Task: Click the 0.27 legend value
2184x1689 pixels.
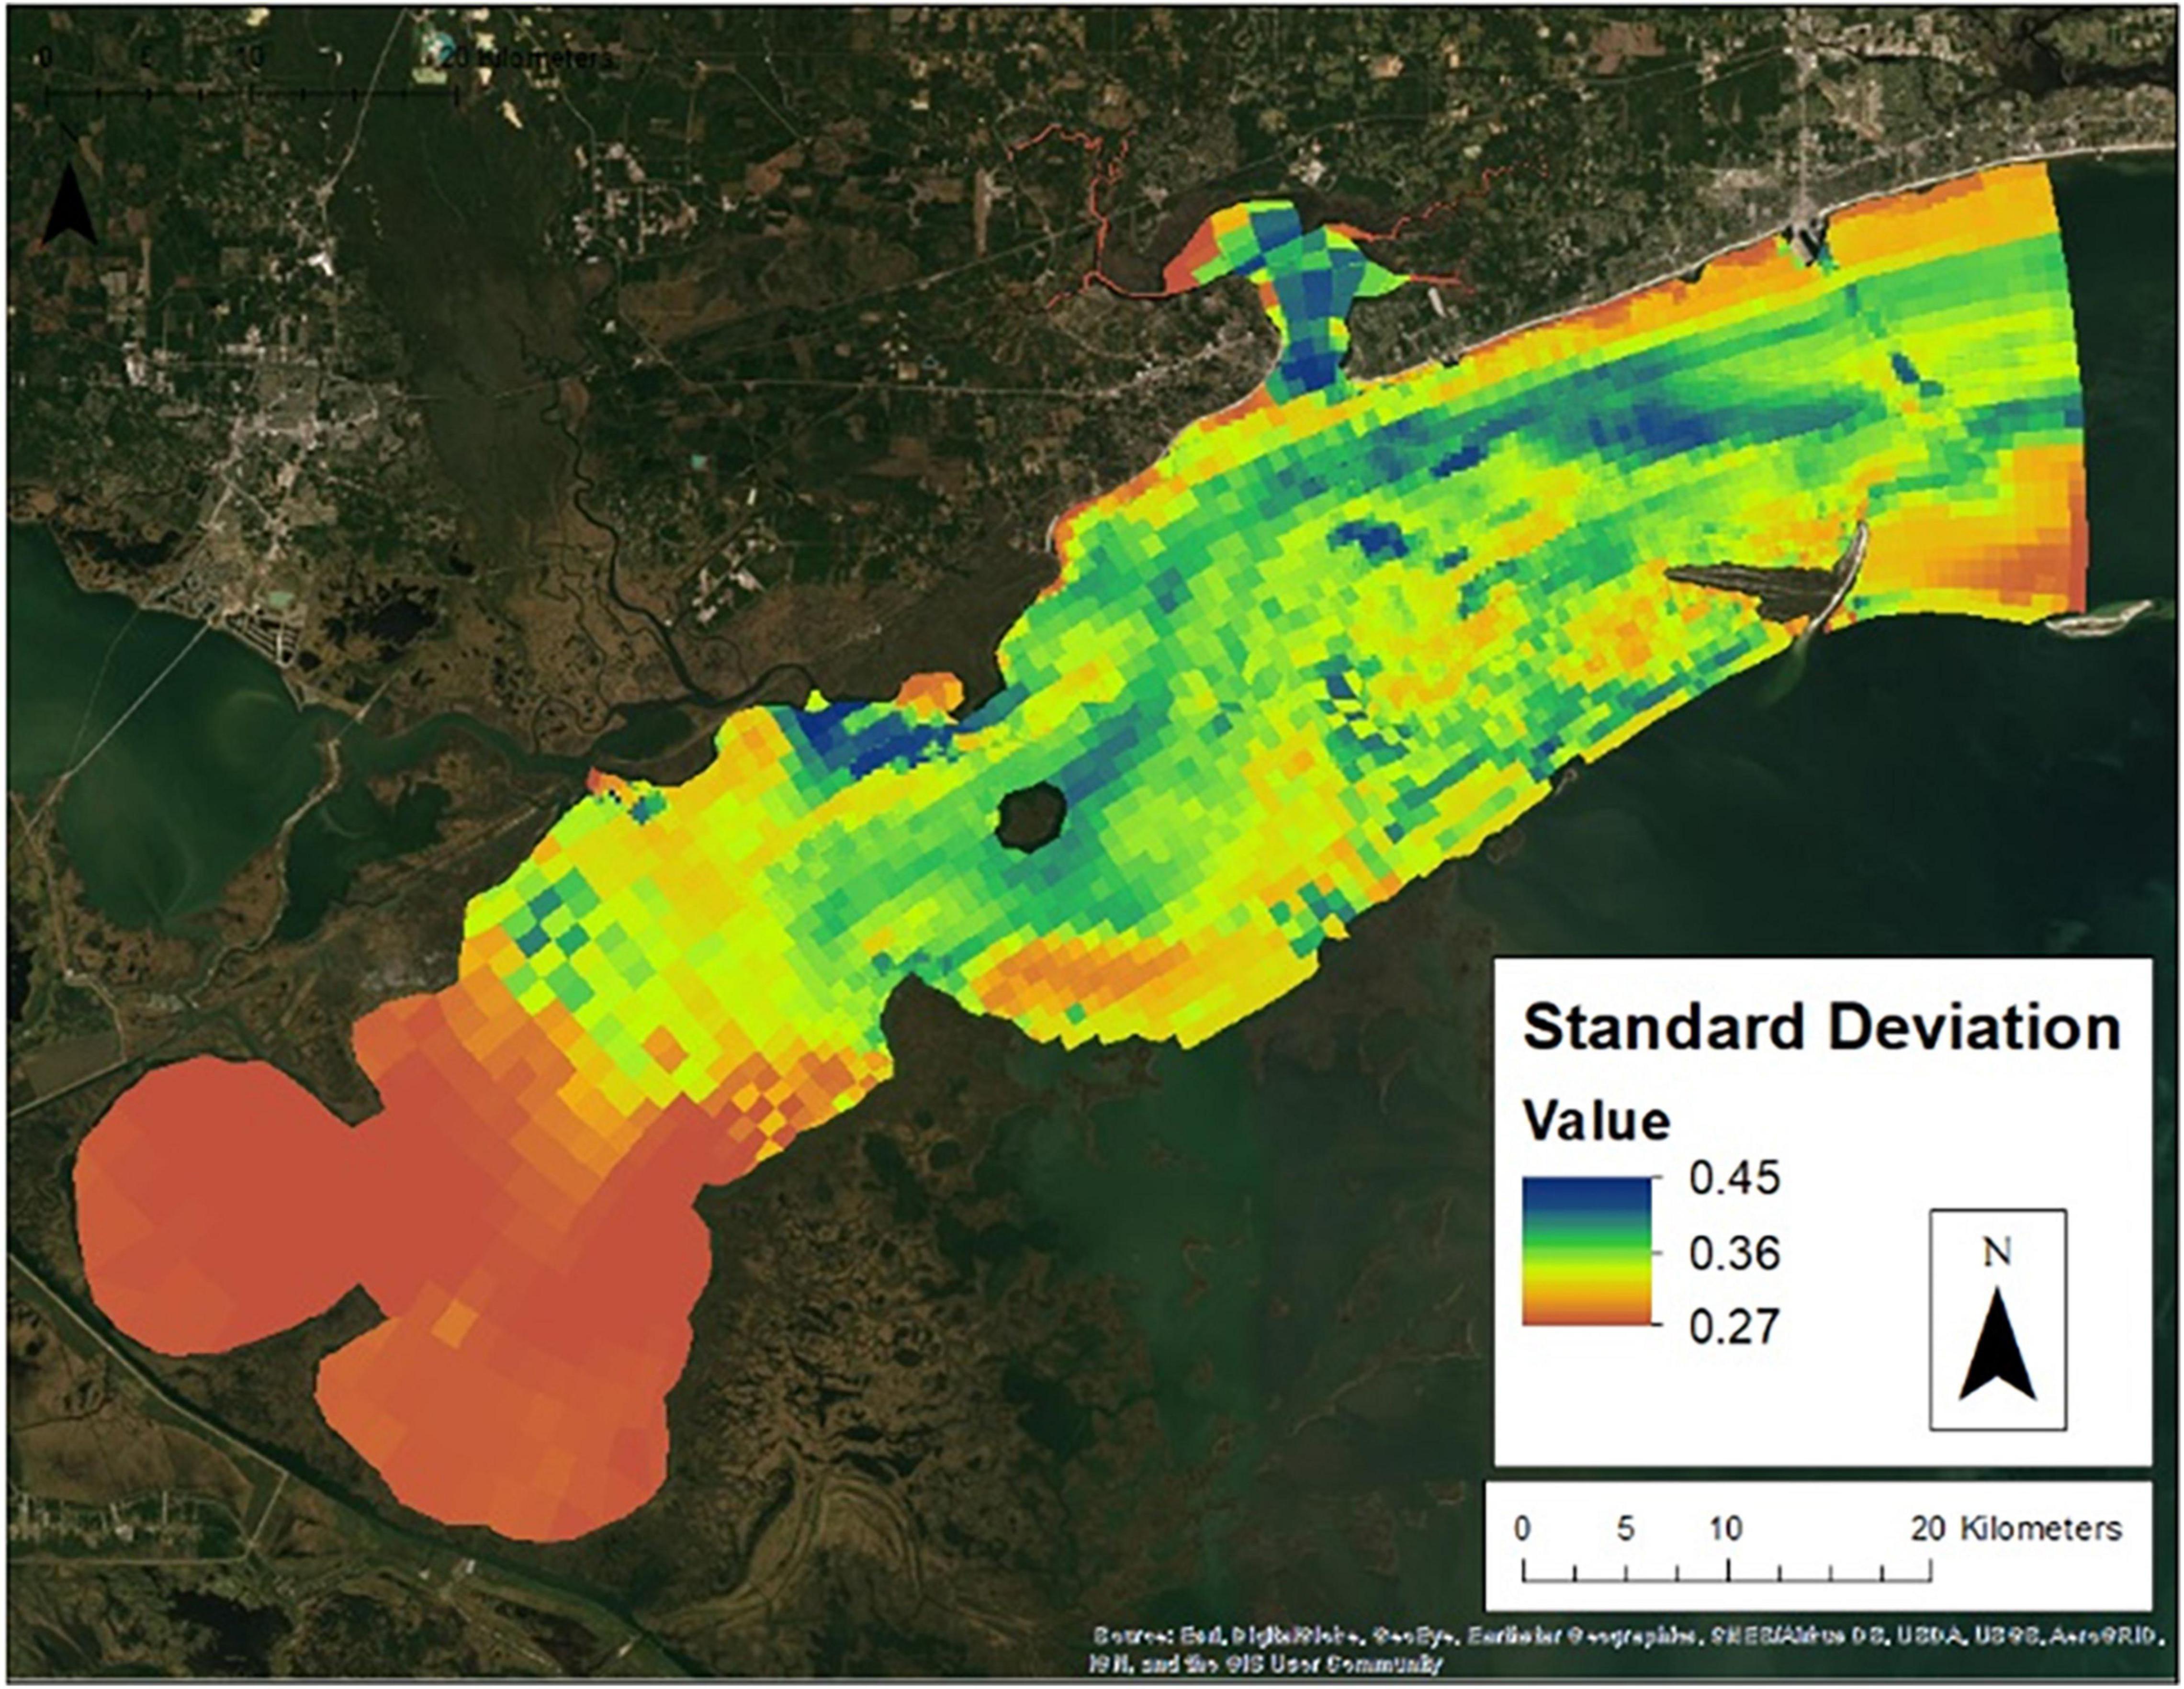Action: (1734, 1327)
